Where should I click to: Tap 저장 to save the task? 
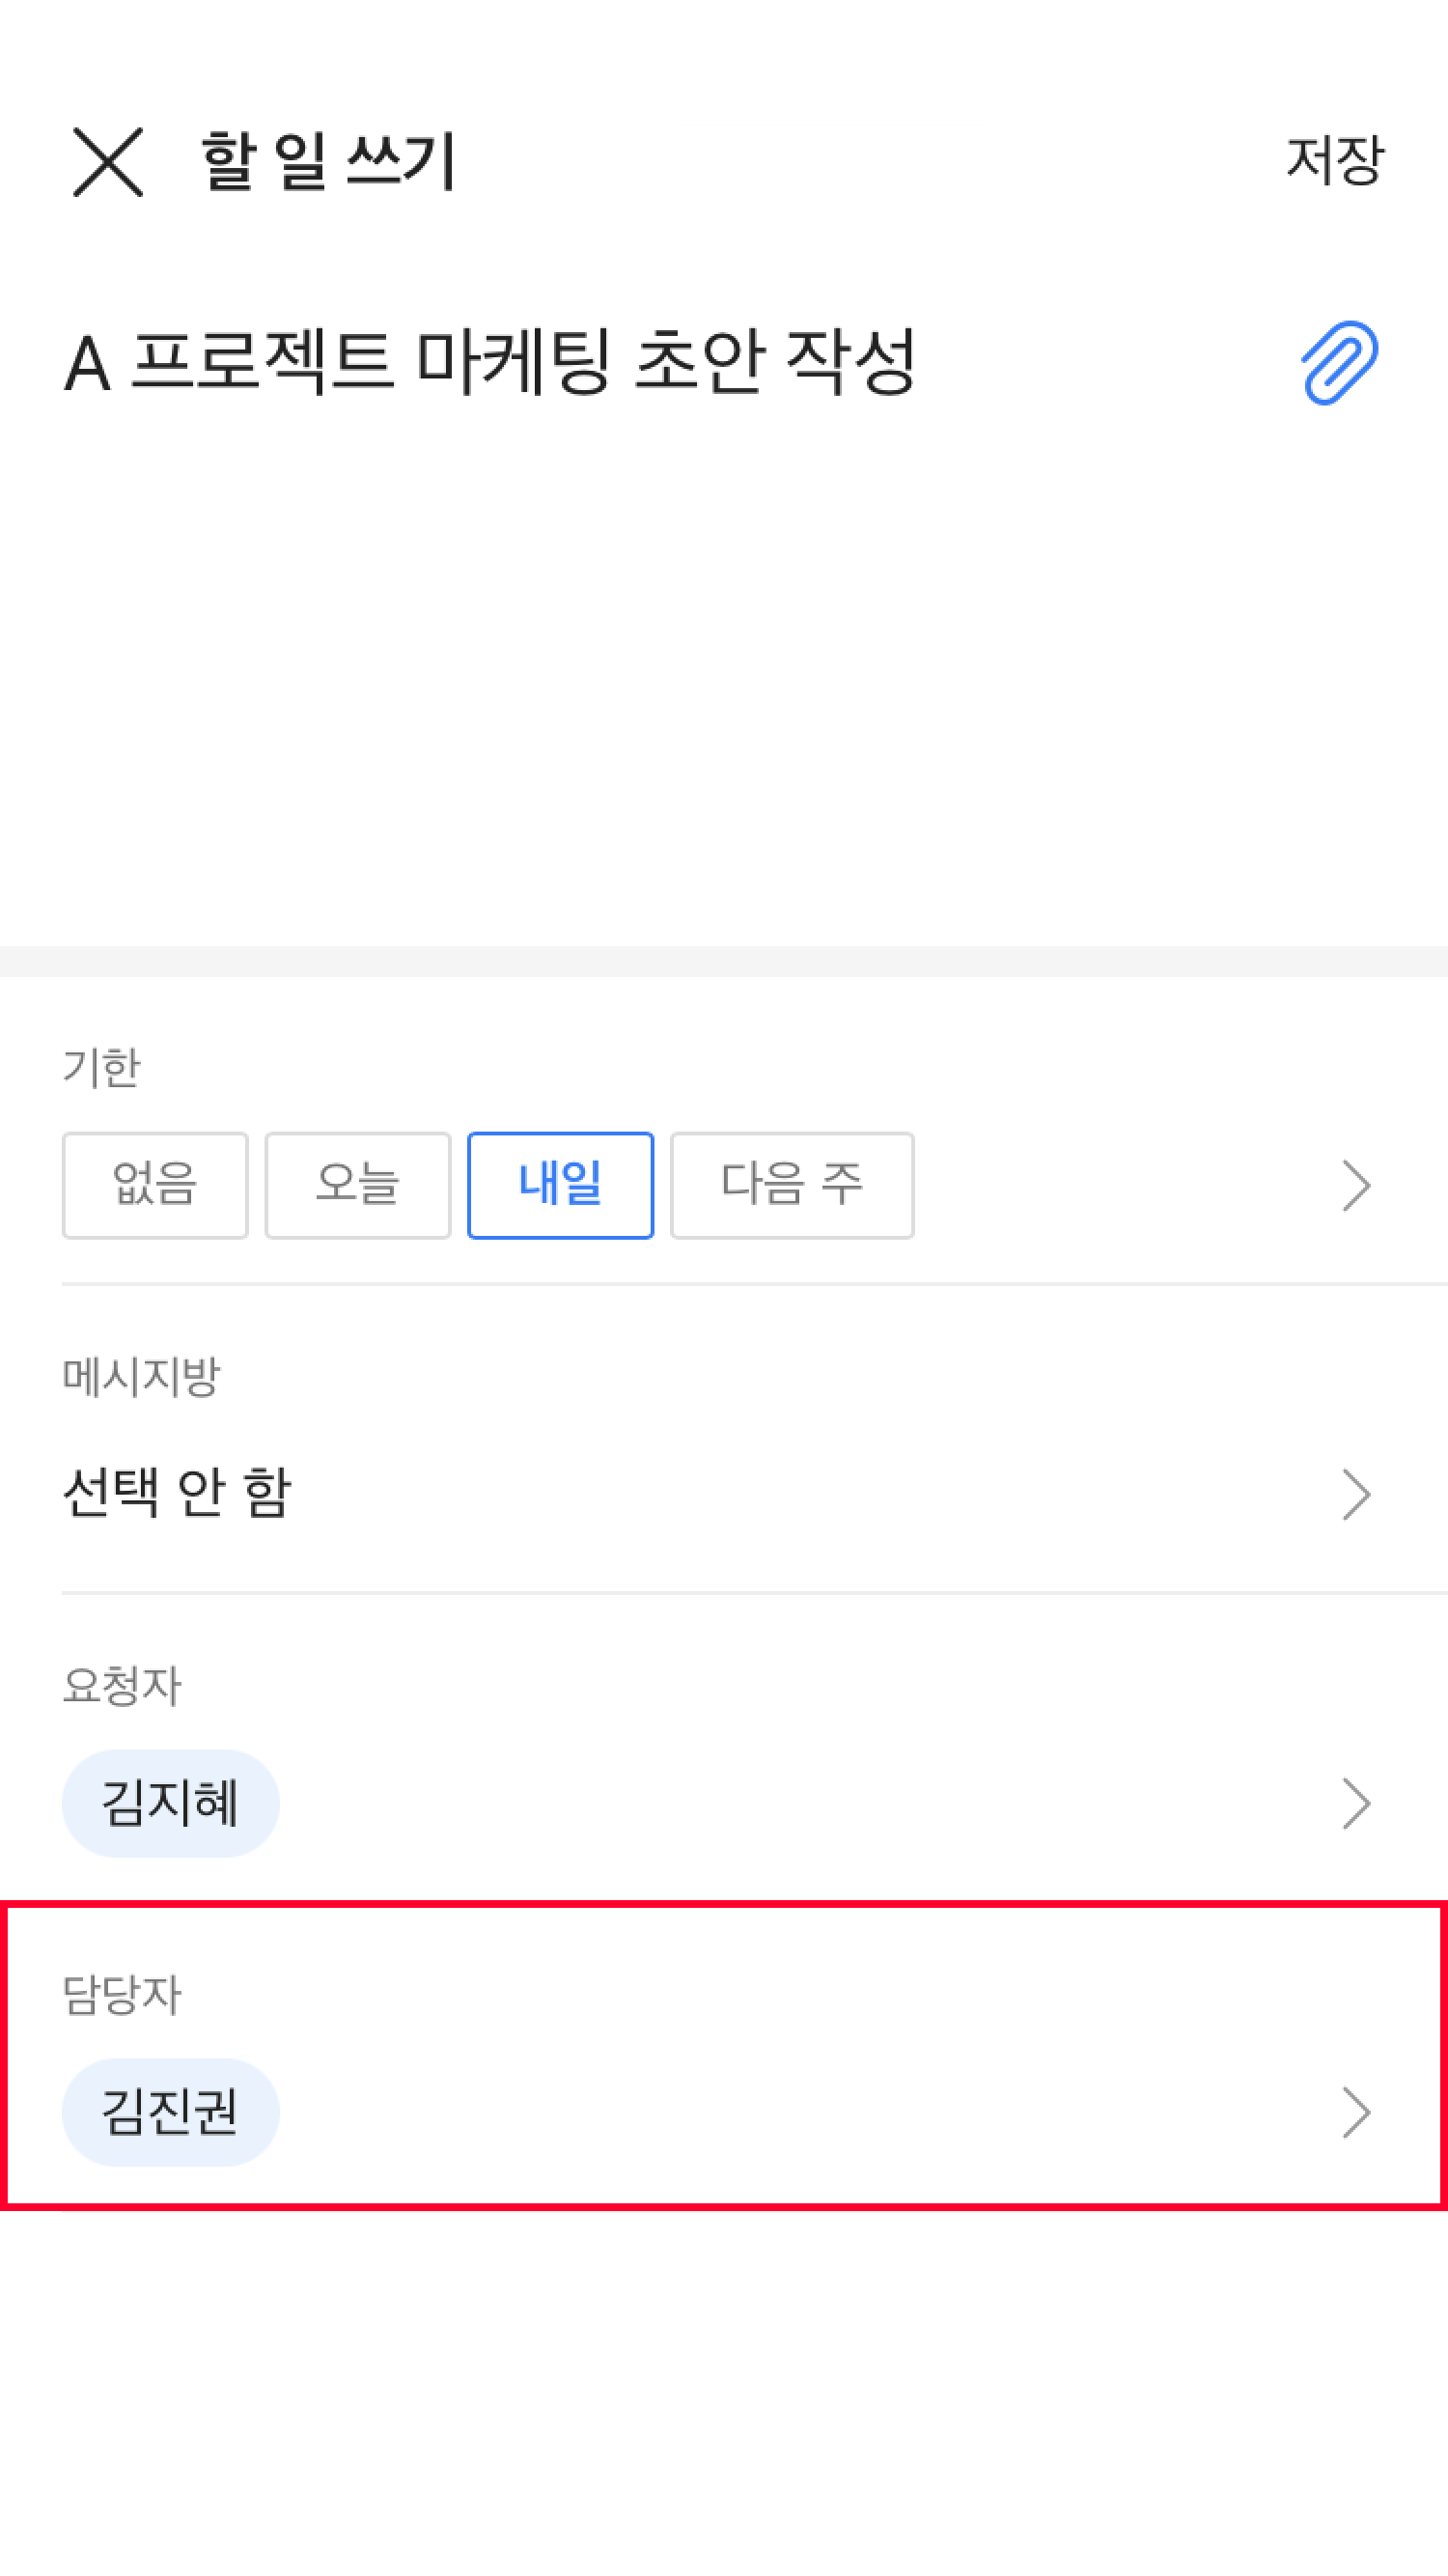[x=1335, y=160]
